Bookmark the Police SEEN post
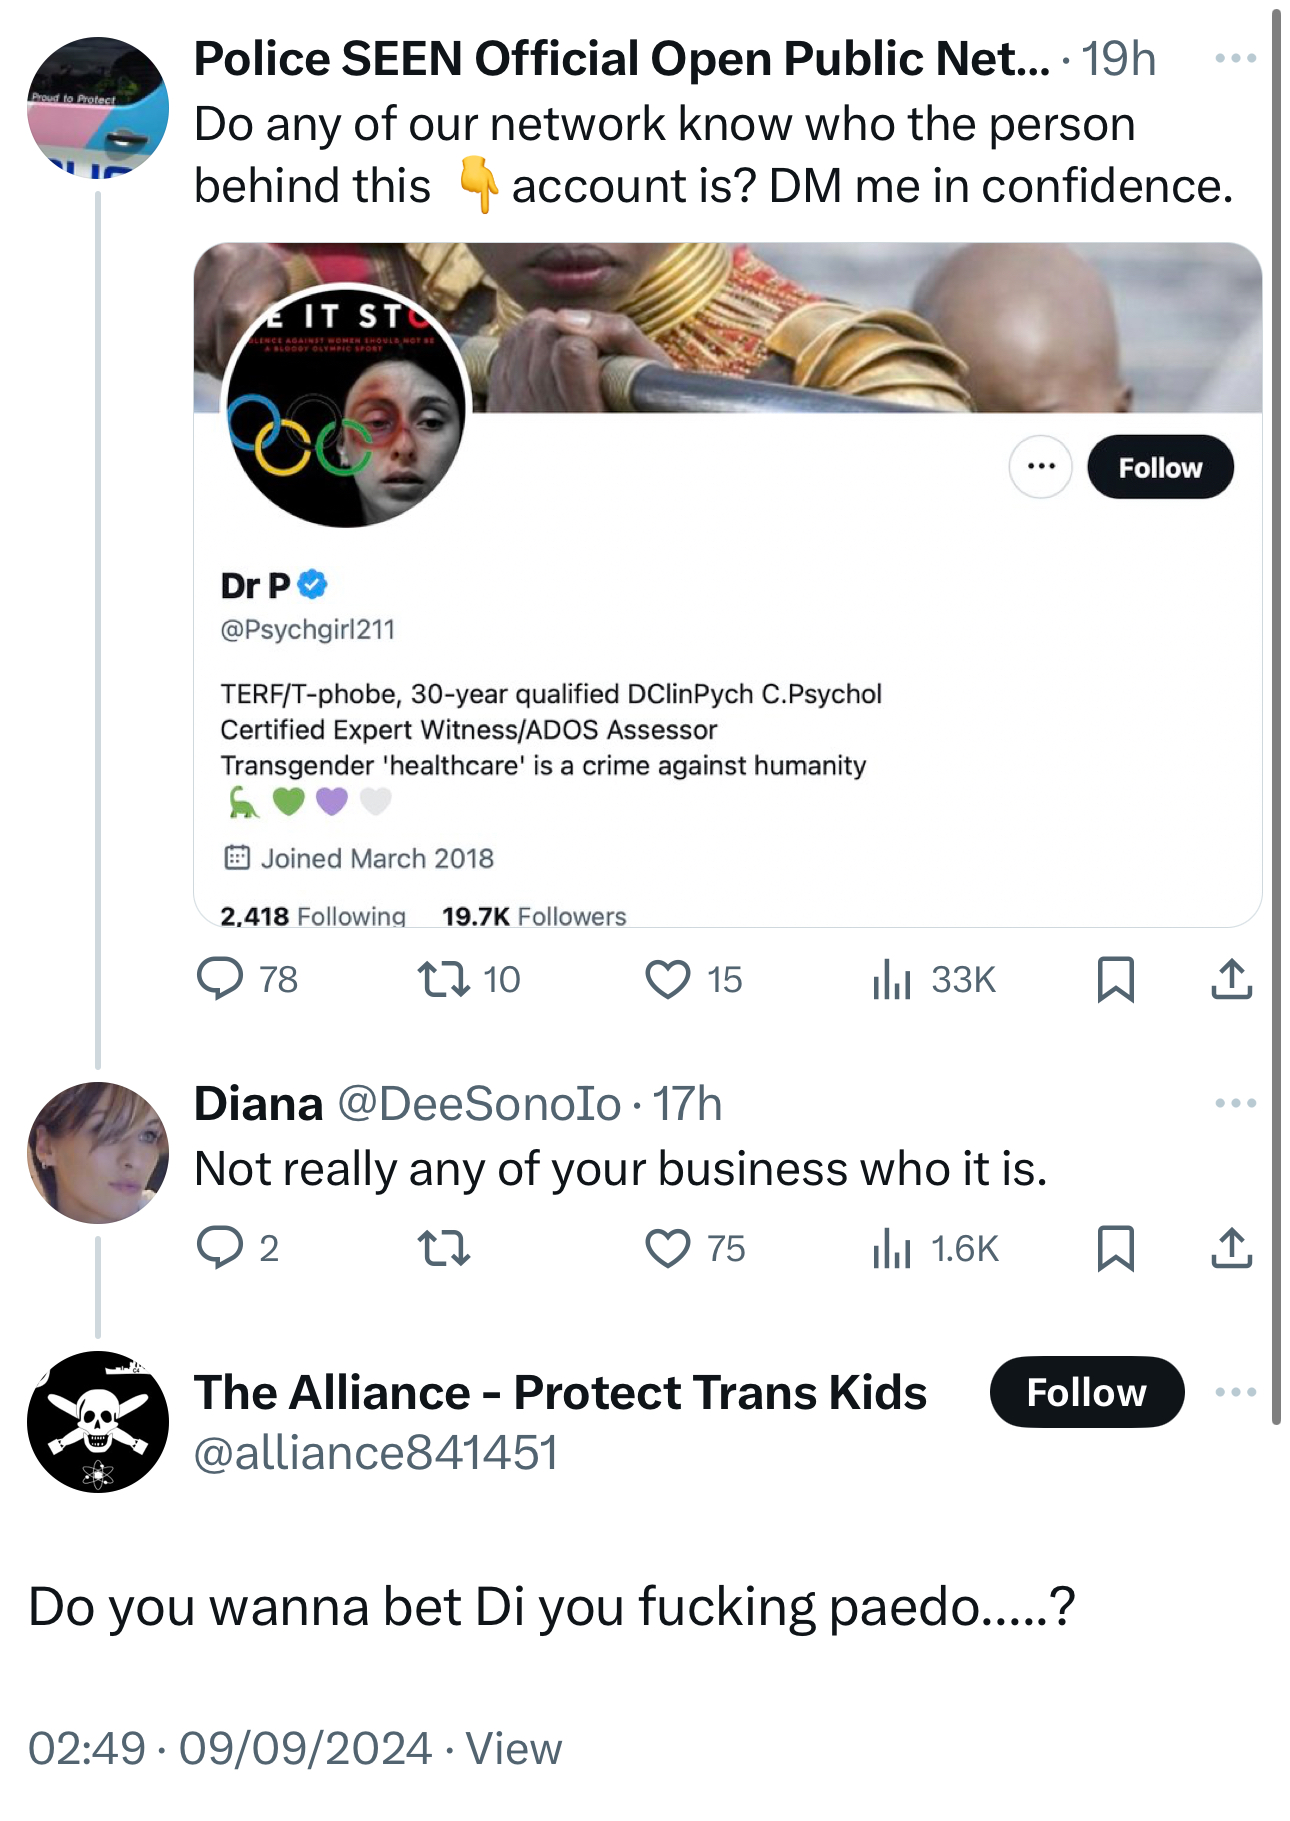This screenshot has height=1821, width=1290. tap(1115, 979)
